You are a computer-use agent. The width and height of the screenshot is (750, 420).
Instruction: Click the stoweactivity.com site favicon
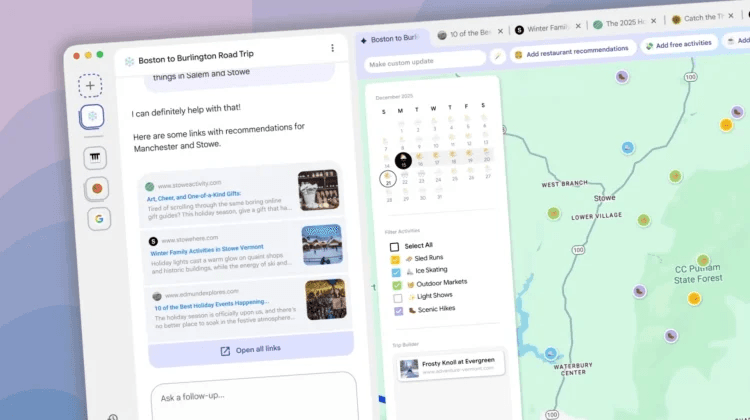click(x=150, y=187)
